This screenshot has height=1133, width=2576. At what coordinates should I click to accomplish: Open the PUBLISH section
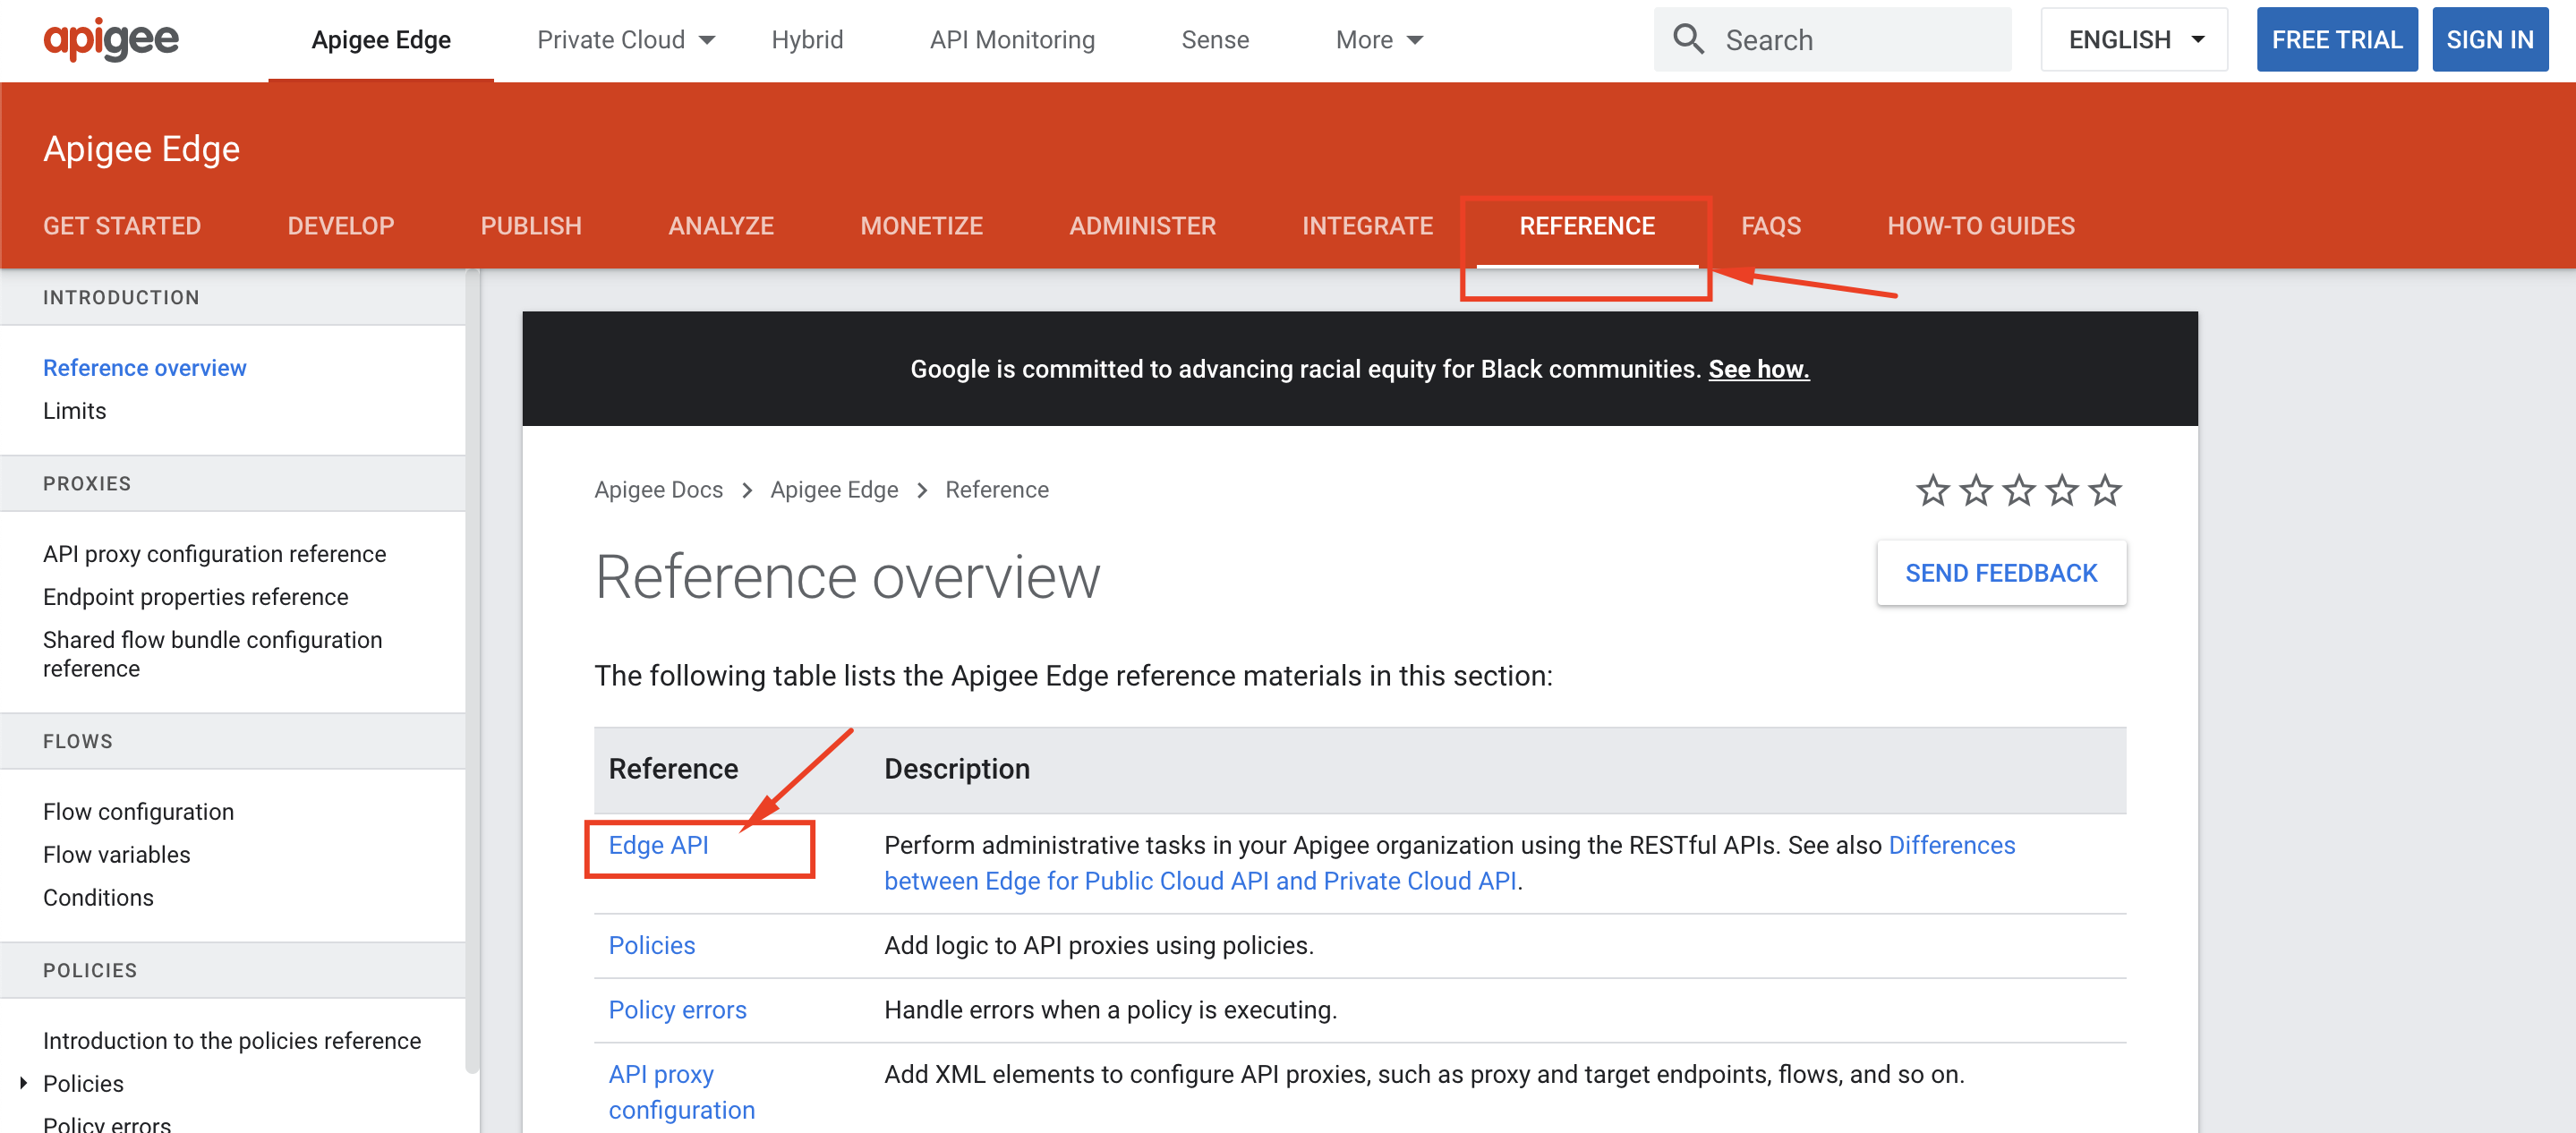tap(531, 226)
